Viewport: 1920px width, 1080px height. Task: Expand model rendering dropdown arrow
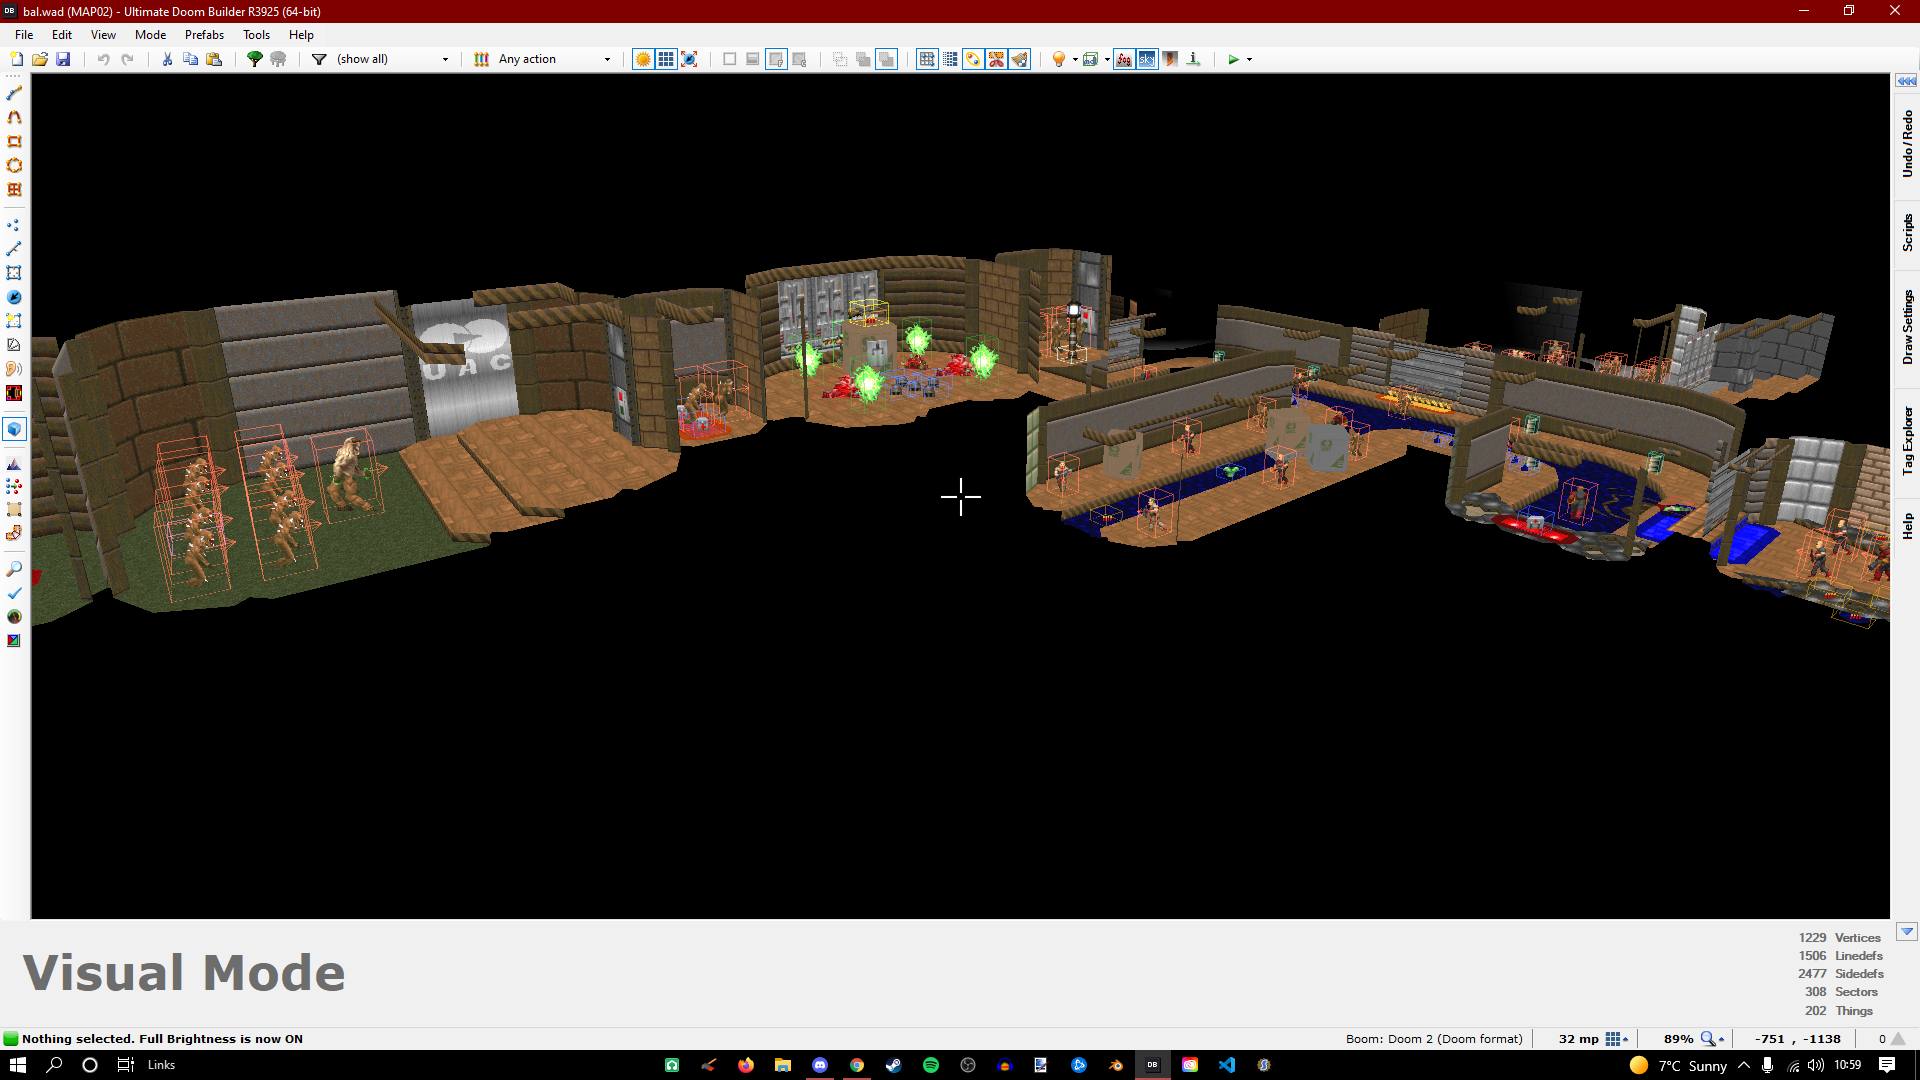point(1107,59)
